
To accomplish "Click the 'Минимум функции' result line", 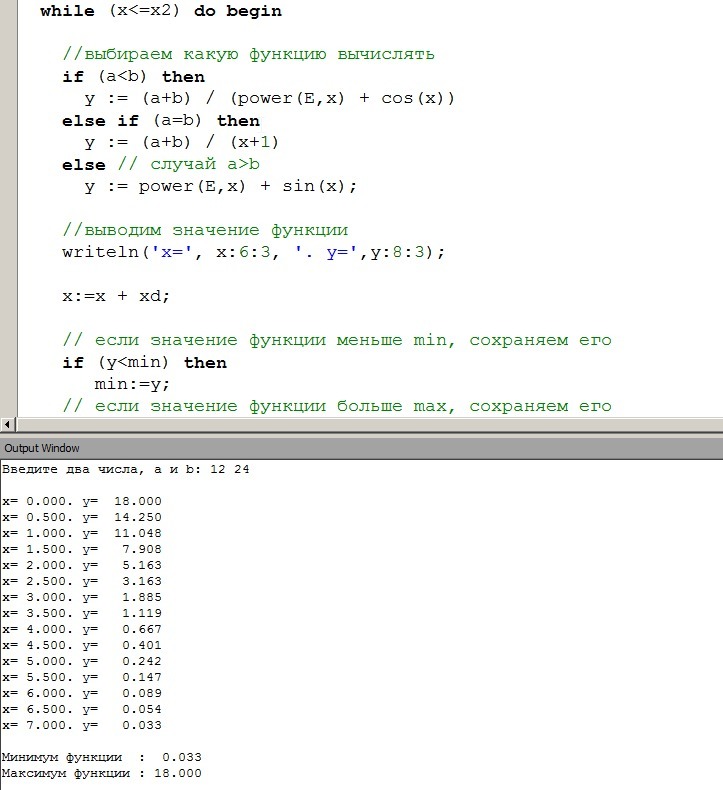I will 101,757.
